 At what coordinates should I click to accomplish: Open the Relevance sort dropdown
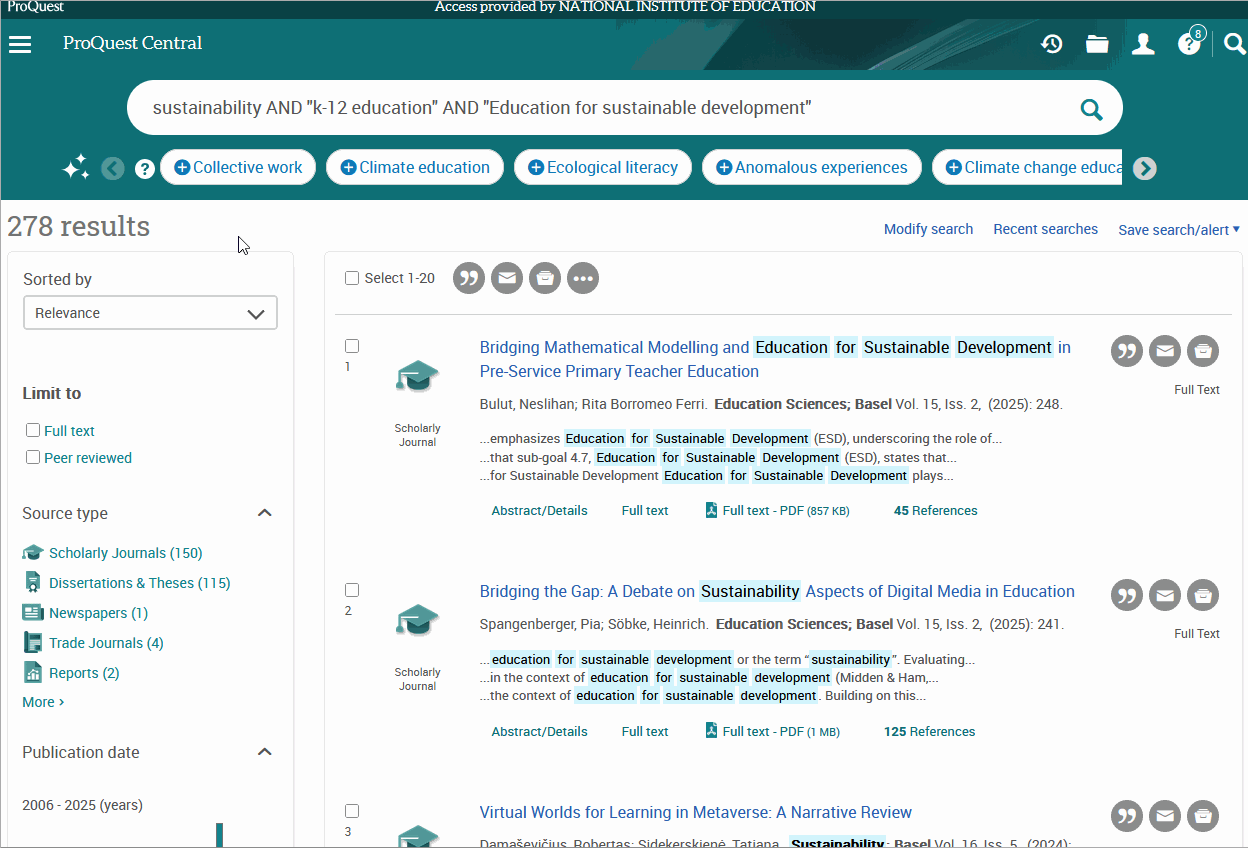click(150, 312)
